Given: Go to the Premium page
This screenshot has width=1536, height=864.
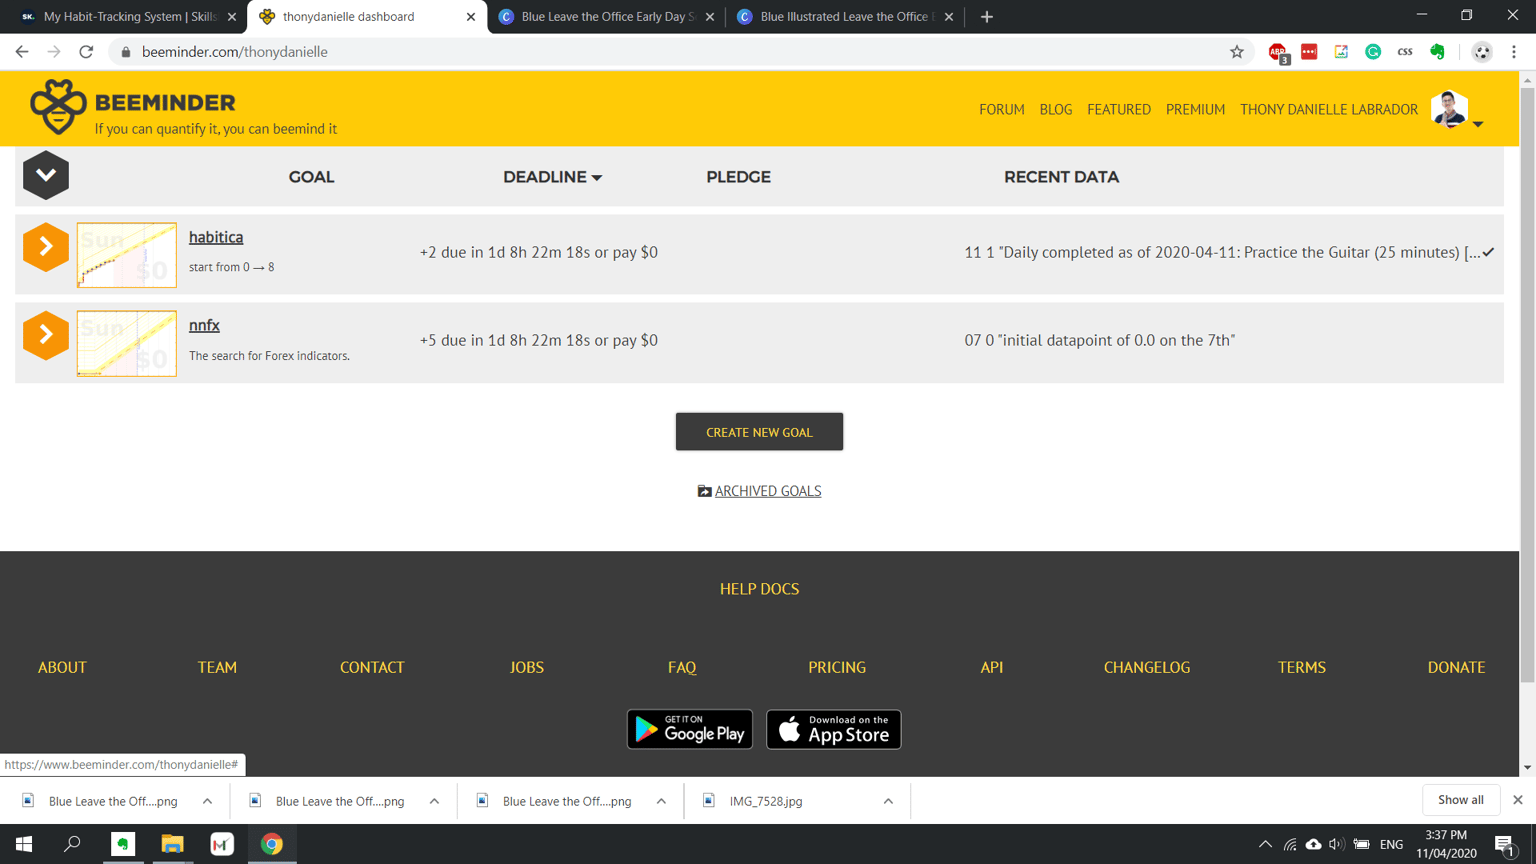Looking at the screenshot, I should coord(1195,109).
